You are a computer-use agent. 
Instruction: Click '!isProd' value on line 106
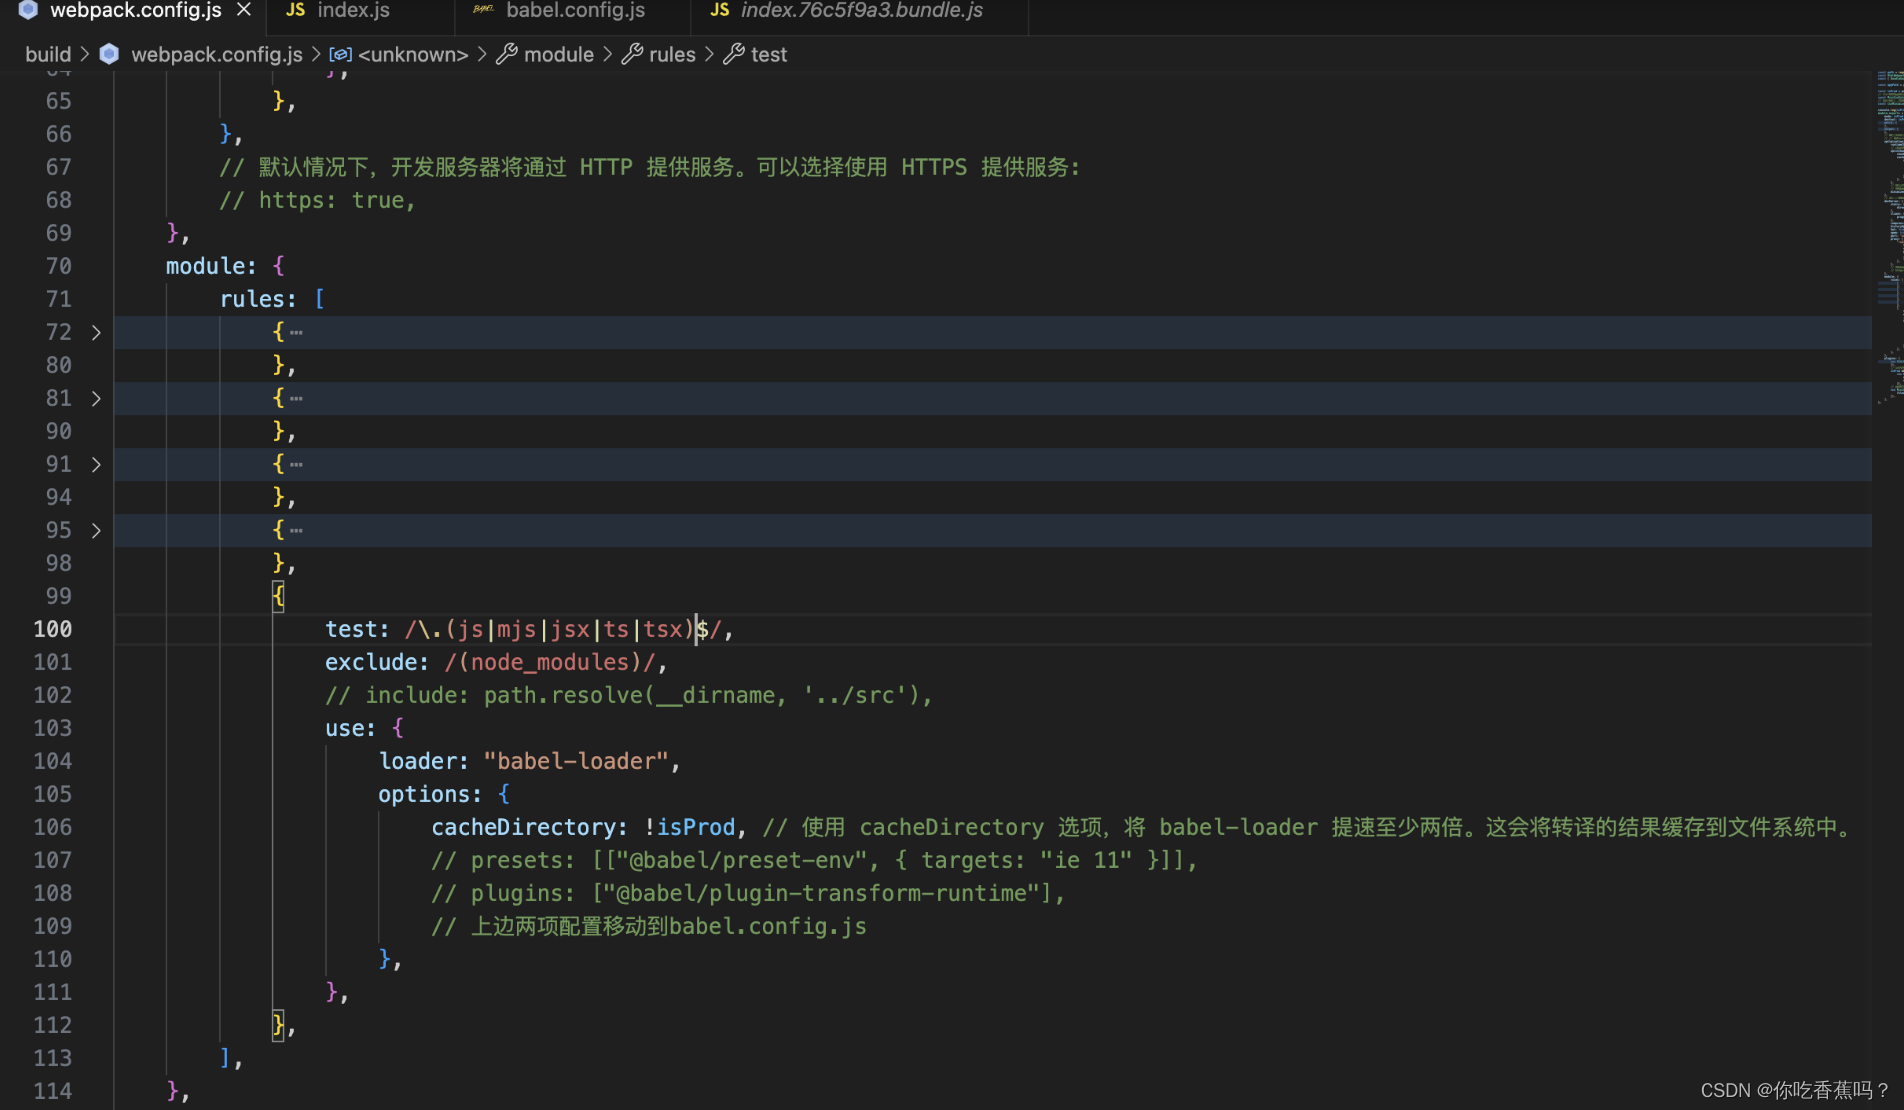(690, 827)
